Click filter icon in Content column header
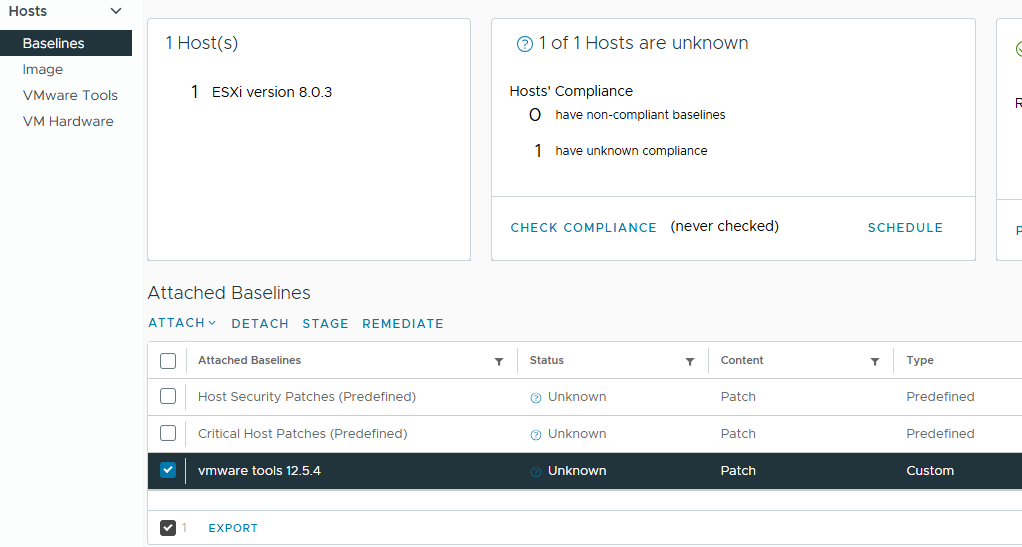Viewport: 1022px width, 547px height. point(875,361)
